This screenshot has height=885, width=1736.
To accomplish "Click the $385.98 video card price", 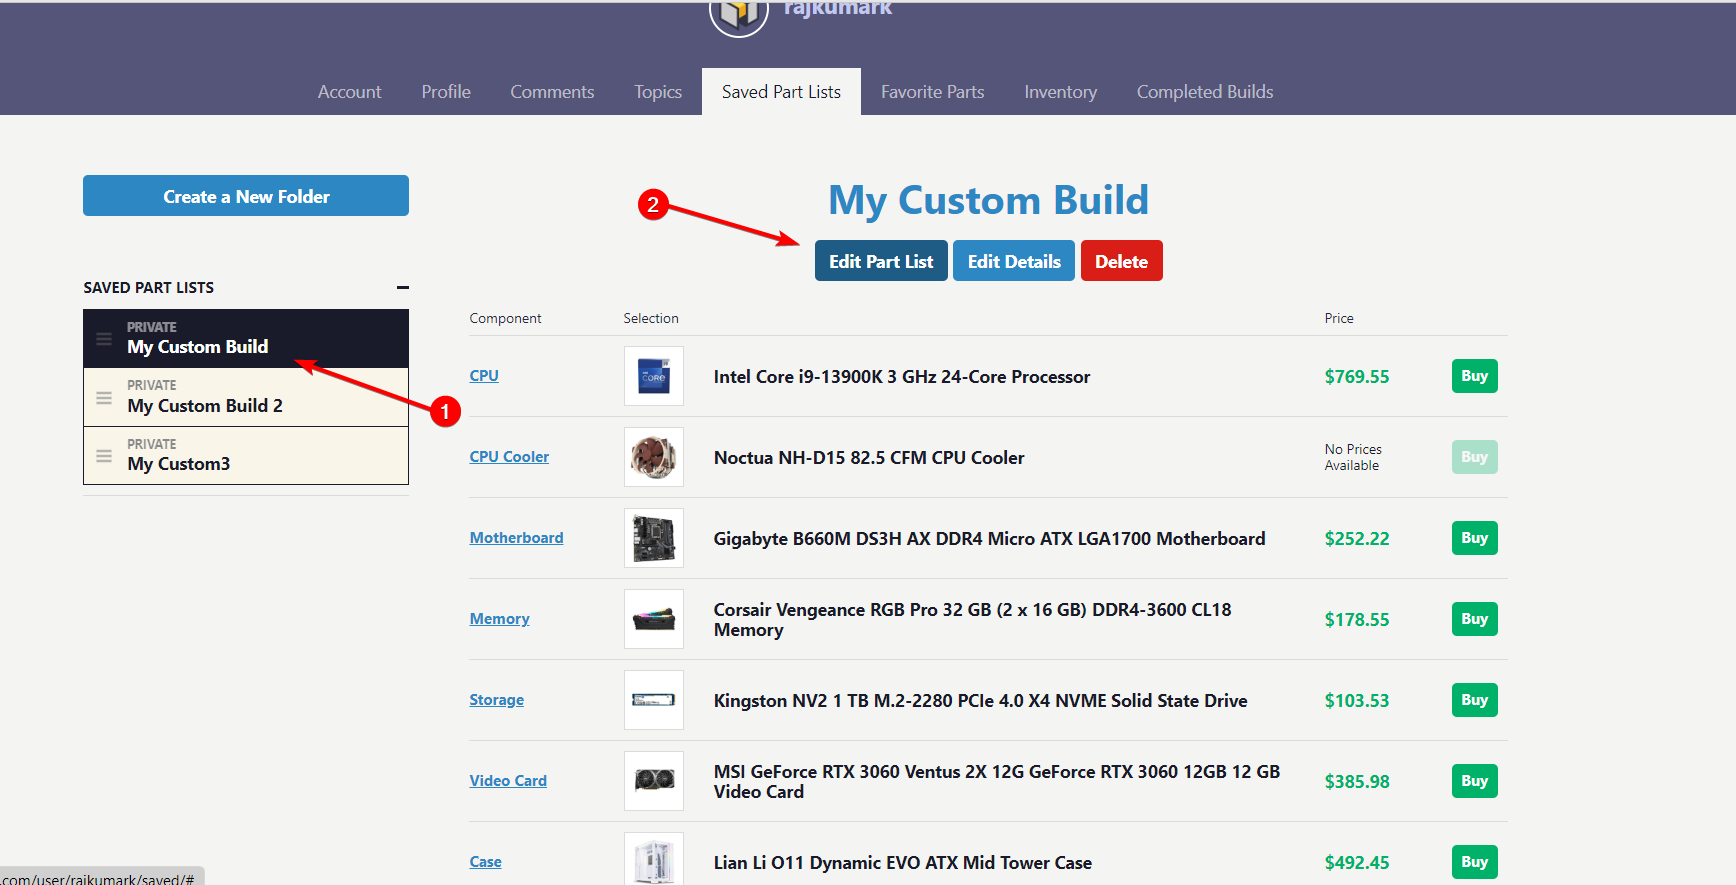I will pyautogui.click(x=1357, y=782).
